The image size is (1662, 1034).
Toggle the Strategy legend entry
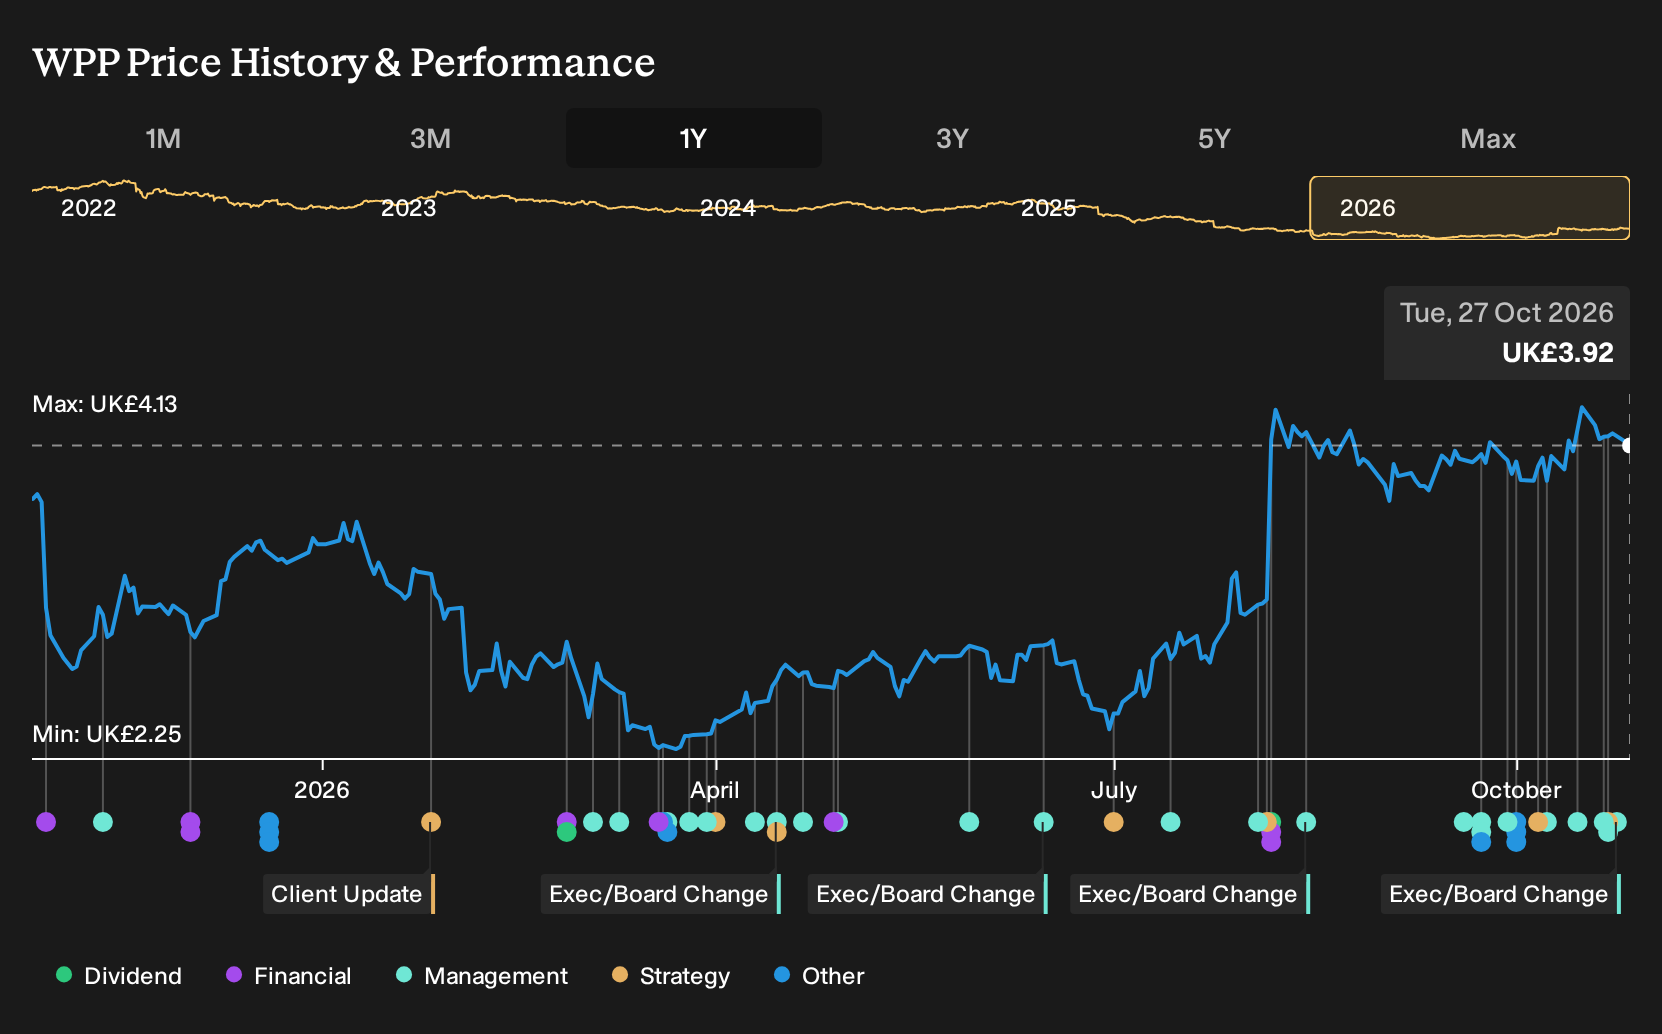click(x=671, y=976)
